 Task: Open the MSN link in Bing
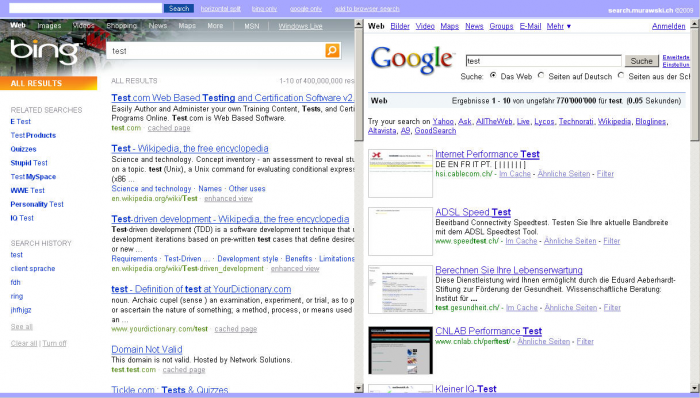pyautogui.click(x=251, y=26)
